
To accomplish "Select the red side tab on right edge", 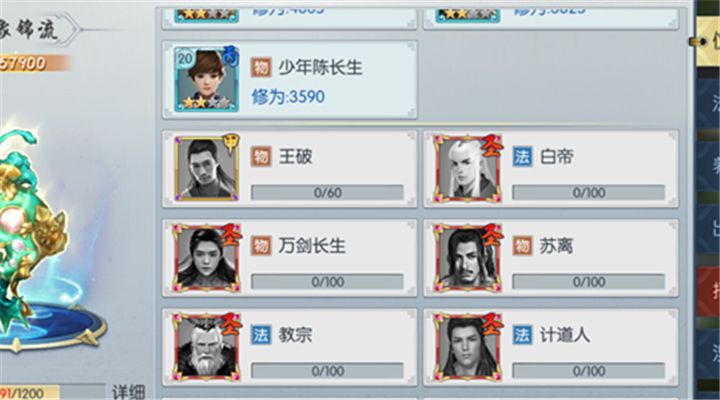I will tap(709, 292).
